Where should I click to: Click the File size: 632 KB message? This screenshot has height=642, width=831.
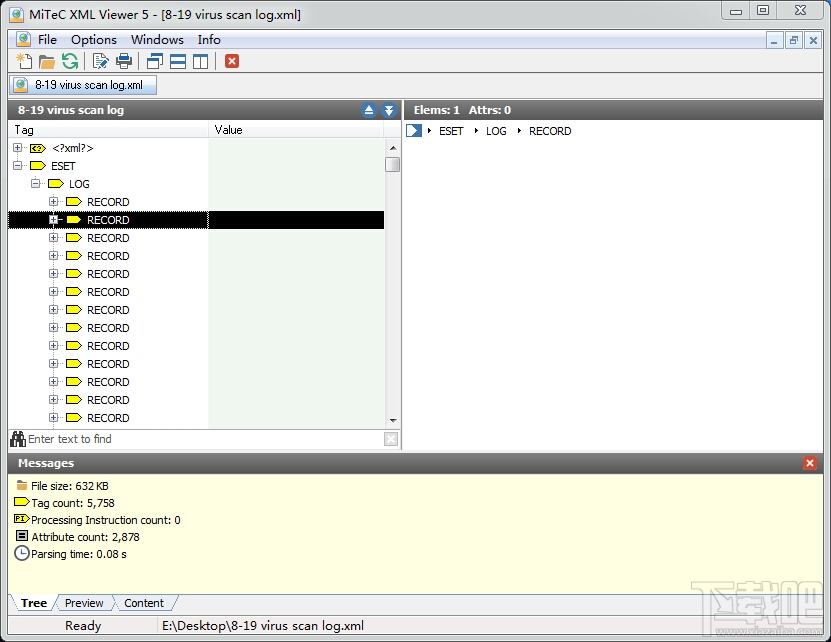coord(69,486)
